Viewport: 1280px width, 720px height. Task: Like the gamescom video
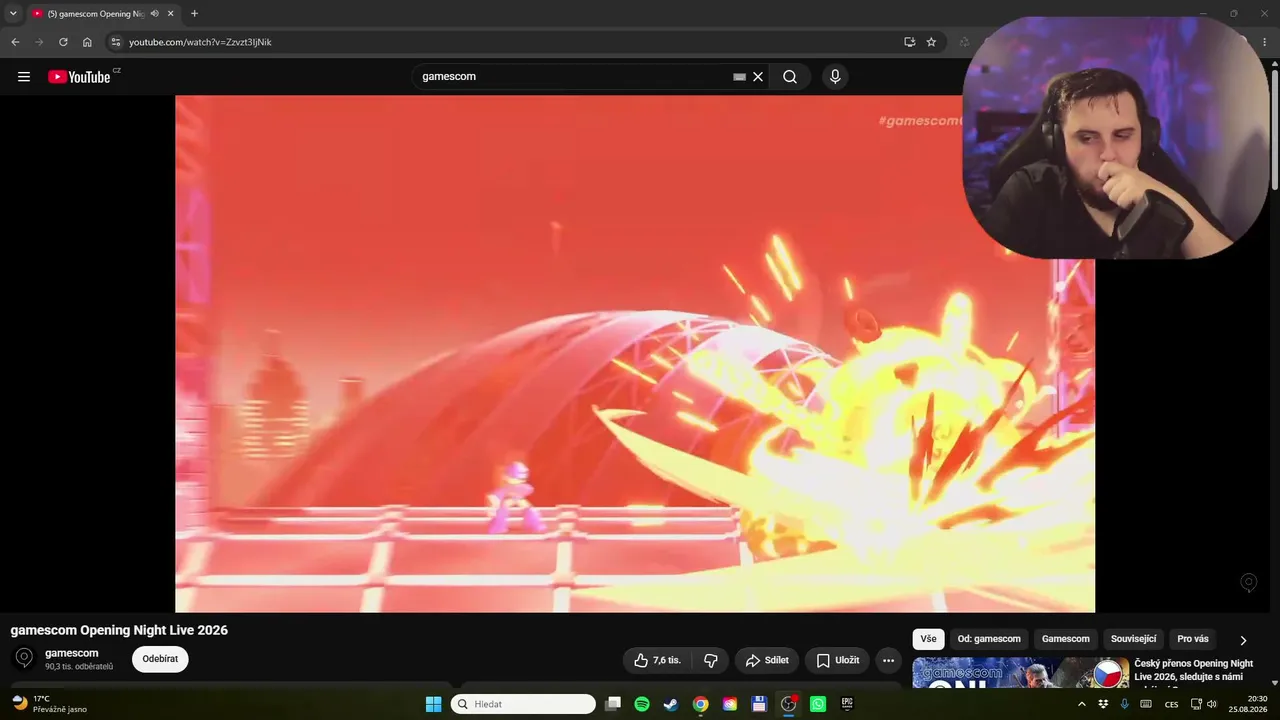(x=658, y=660)
